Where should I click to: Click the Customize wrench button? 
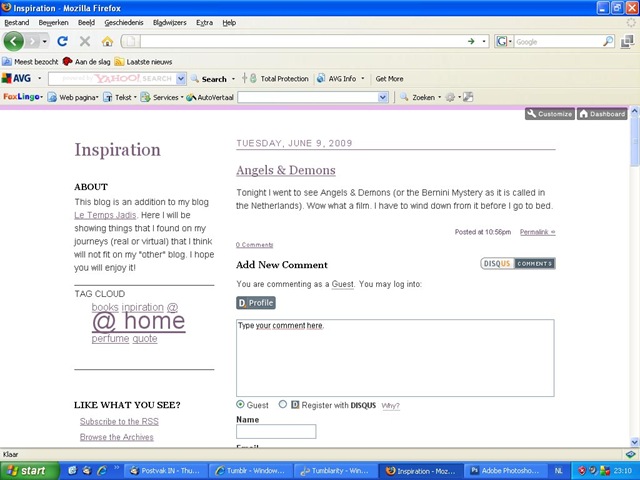[550, 114]
